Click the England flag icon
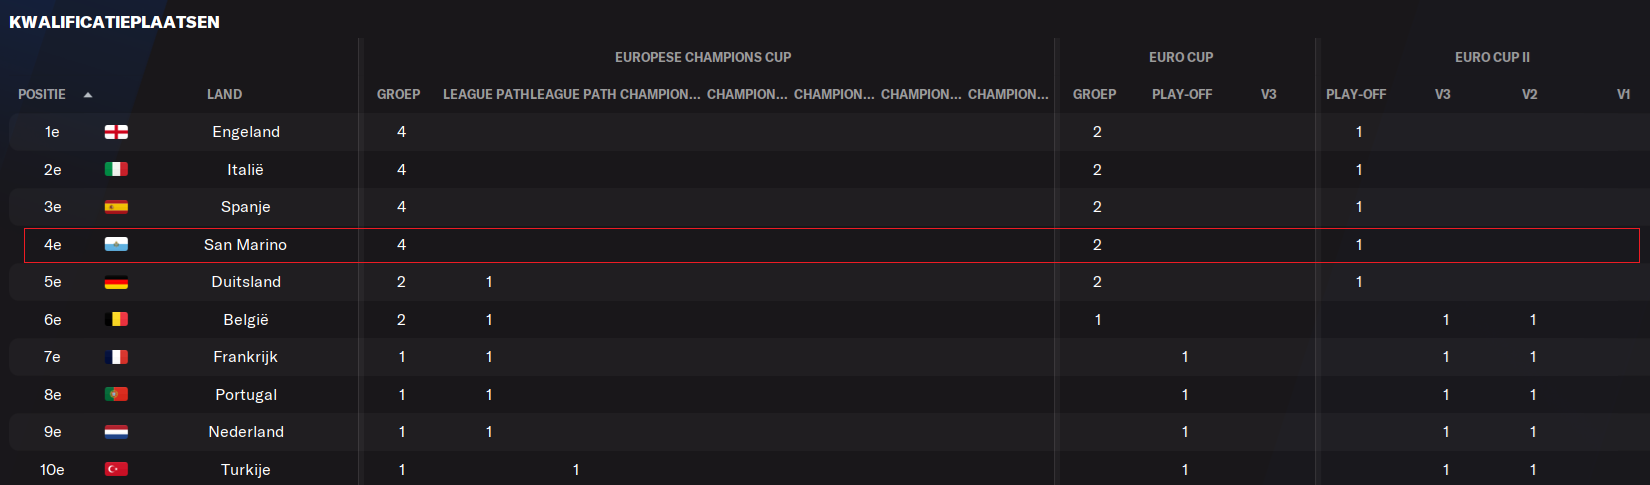The width and height of the screenshot is (1650, 485). coord(116,132)
